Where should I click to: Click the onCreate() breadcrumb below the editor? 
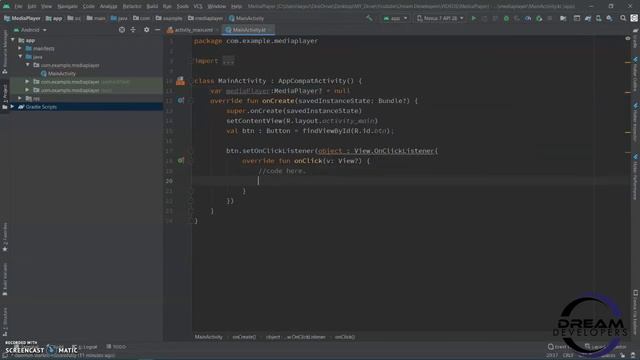click(244, 337)
